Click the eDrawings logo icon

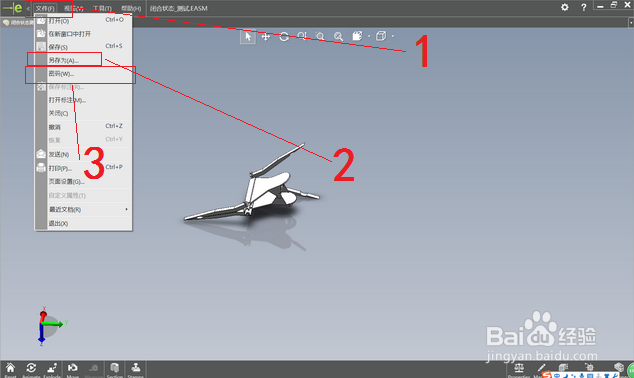(13, 8)
